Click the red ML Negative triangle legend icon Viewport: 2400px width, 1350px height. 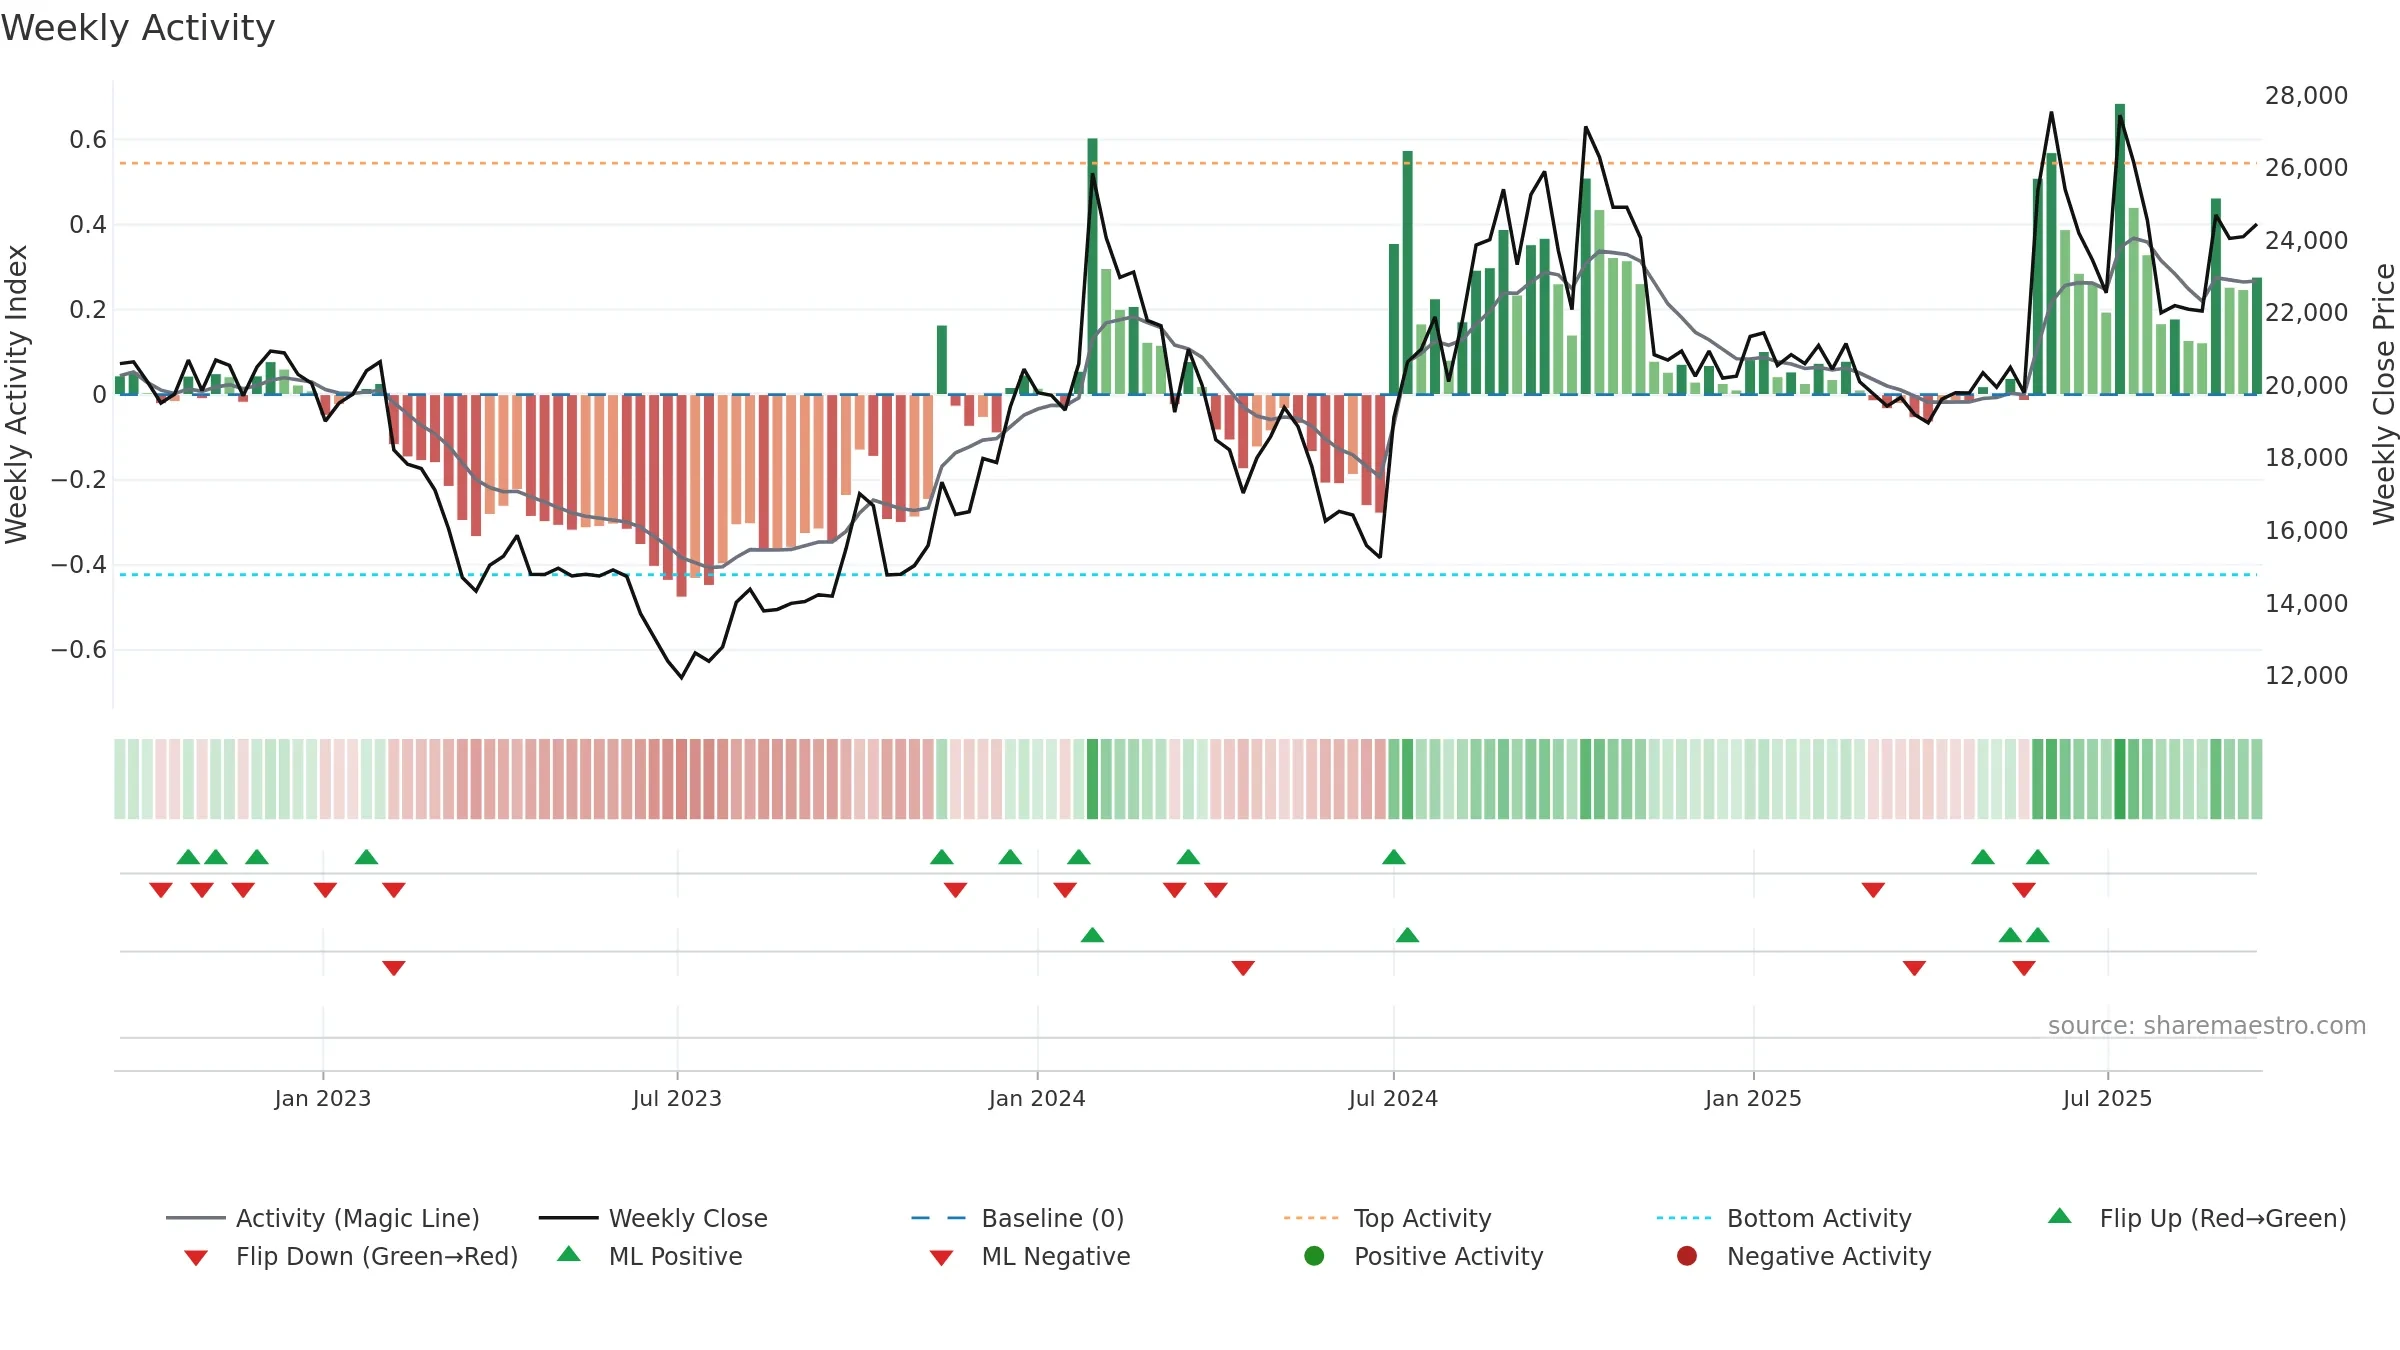(941, 1257)
